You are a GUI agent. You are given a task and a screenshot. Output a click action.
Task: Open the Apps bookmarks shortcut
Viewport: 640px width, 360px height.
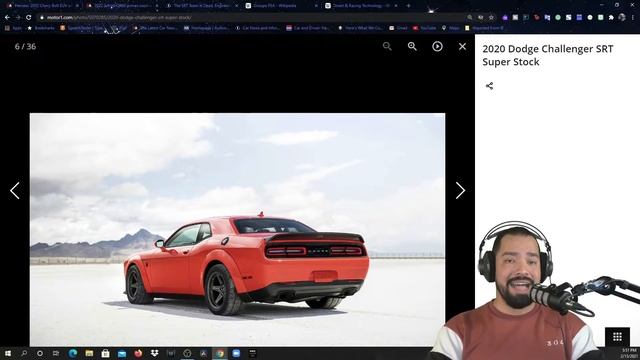click(x=13, y=28)
